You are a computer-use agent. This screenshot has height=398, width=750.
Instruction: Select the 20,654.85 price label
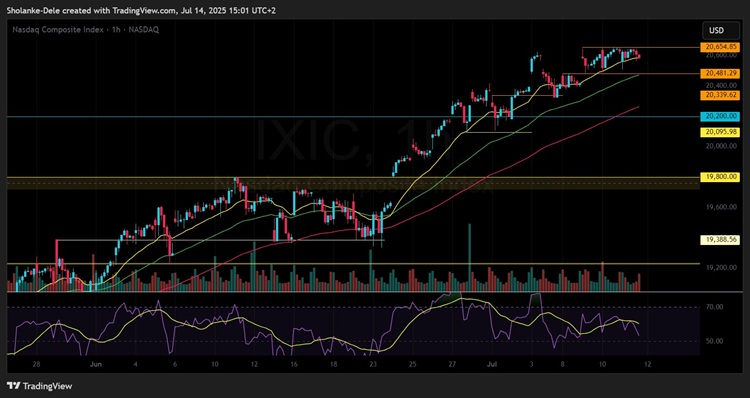tap(720, 47)
